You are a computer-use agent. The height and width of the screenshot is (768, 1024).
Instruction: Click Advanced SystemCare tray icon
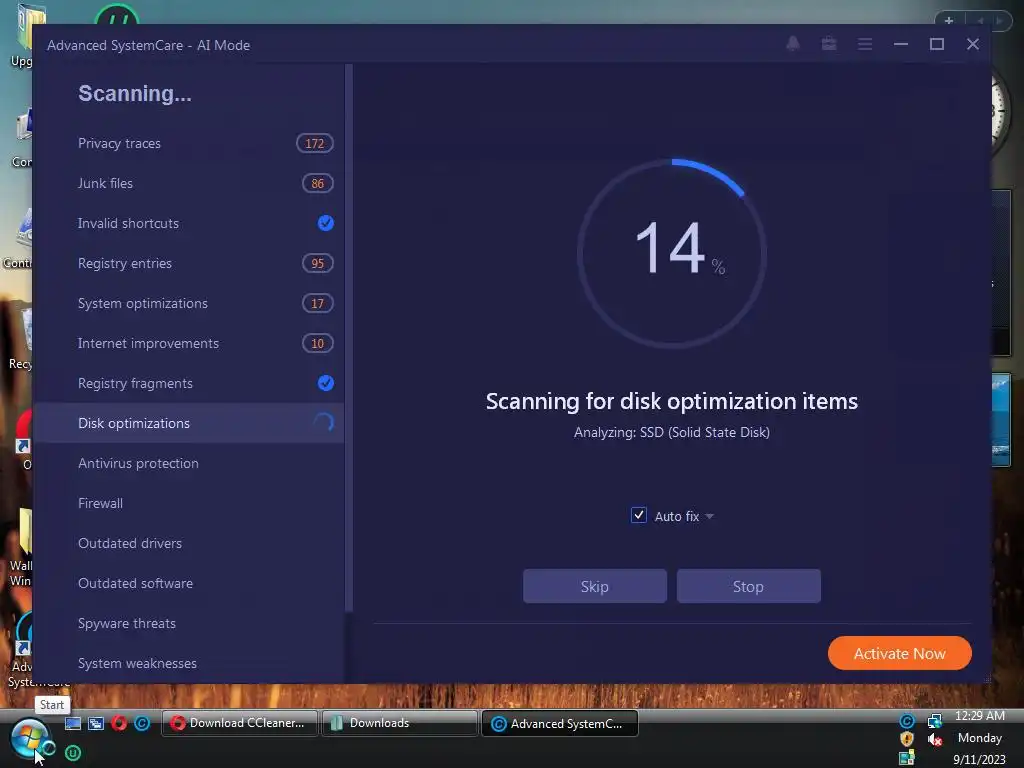coord(906,721)
